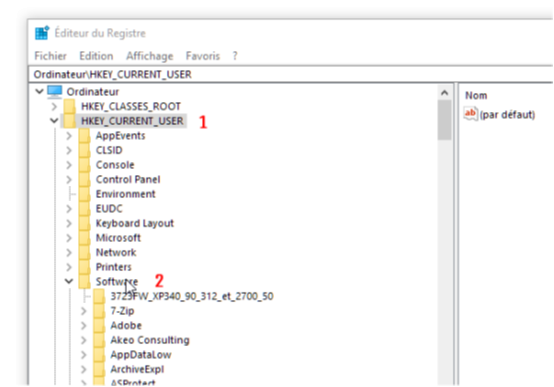Expand the HKEY_CLASSES_ROOT chevron
554x387 pixels.
(54, 106)
